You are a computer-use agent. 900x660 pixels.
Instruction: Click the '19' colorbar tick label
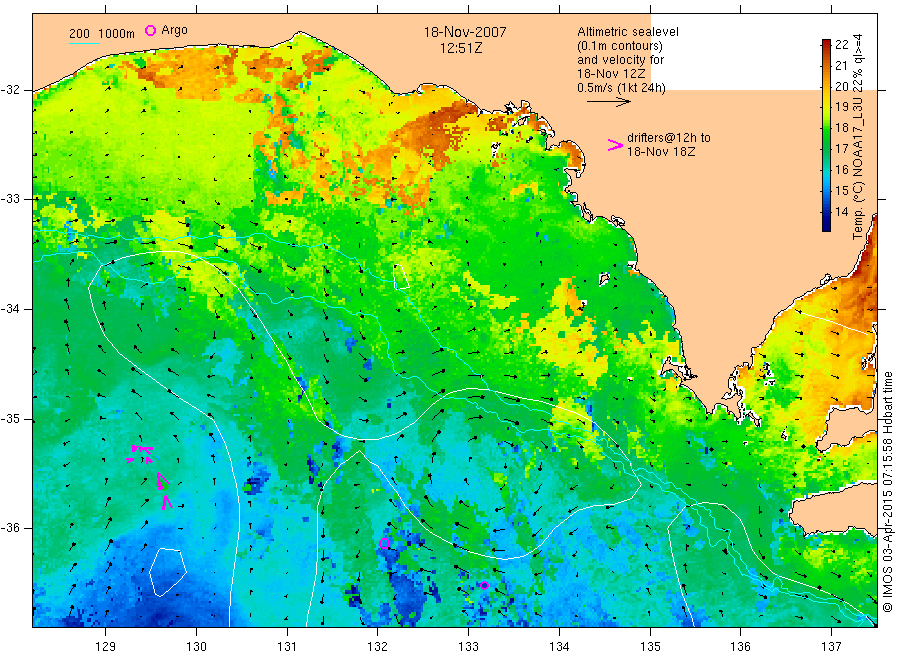[x=841, y=107]
